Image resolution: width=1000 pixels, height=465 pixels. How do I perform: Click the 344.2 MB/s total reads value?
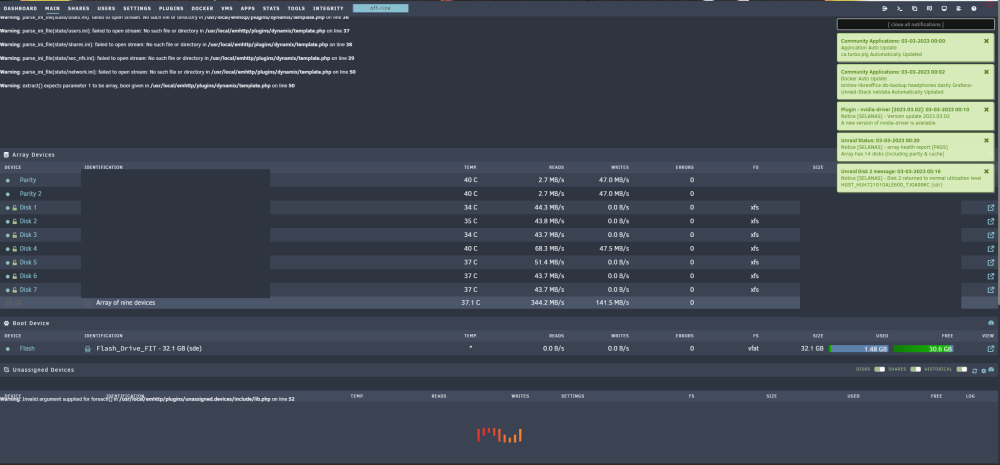[x=547, y=303]
